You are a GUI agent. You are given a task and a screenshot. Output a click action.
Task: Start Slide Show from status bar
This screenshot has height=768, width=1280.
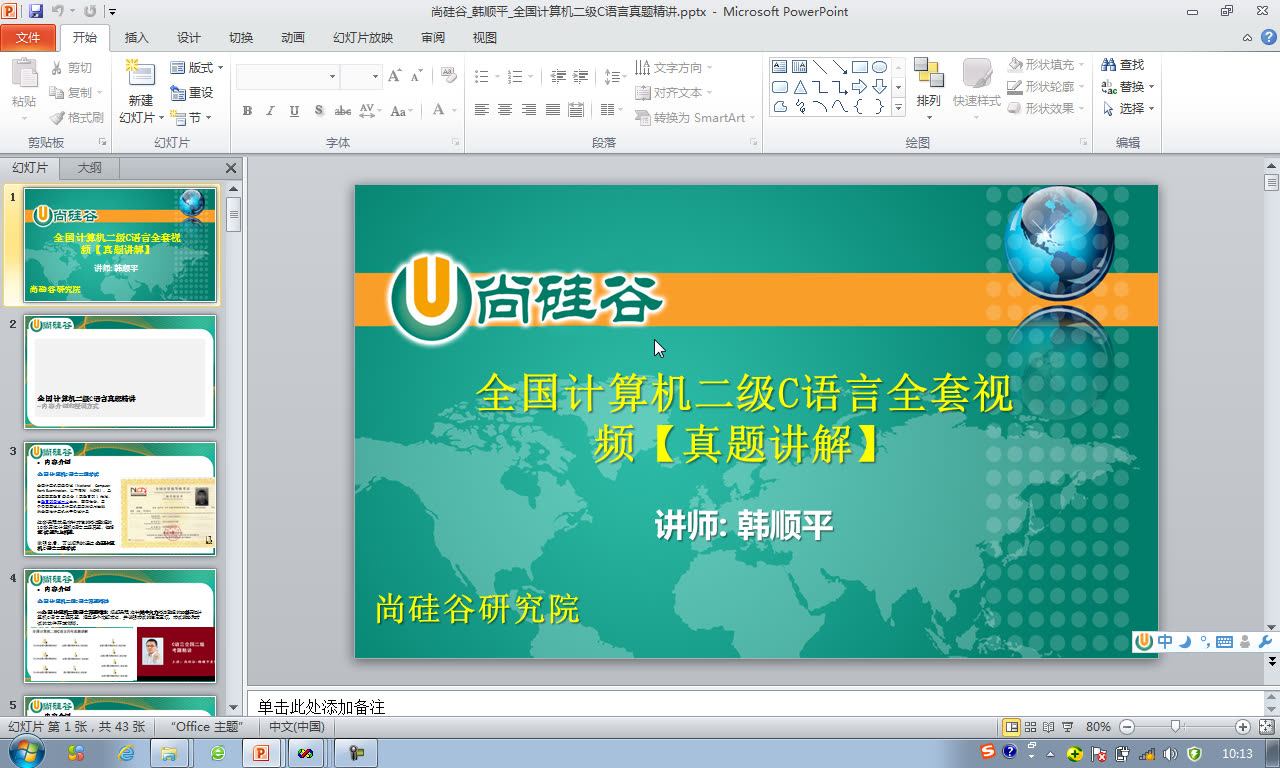point(1067,727)
